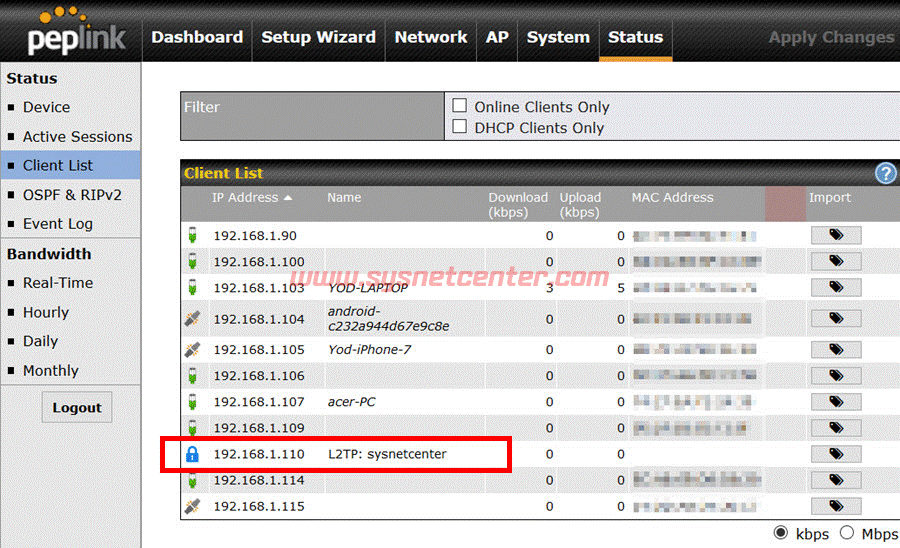This screenshot has height=548, width=900.
Task: Select the kbps radio button
Action: (781, 533)
